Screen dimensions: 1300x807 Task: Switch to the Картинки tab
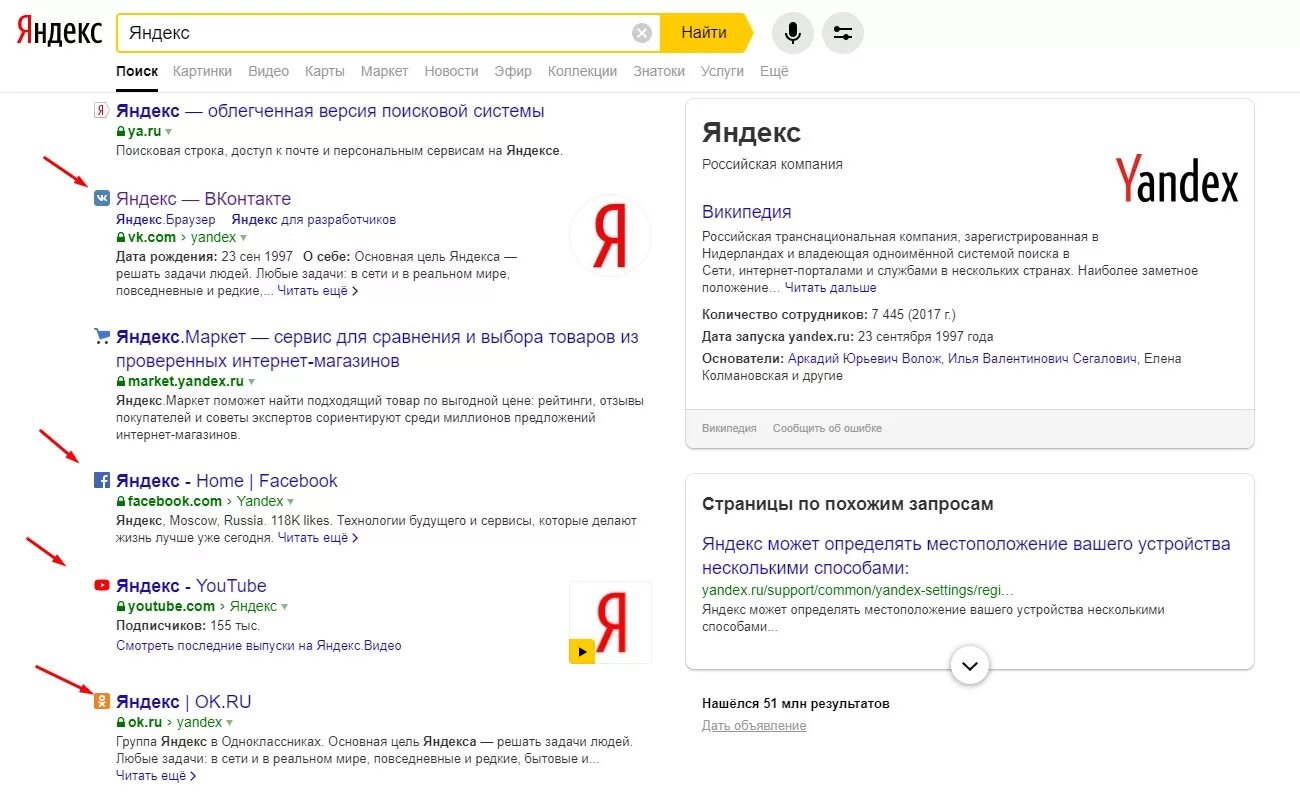tap(202, 71)
